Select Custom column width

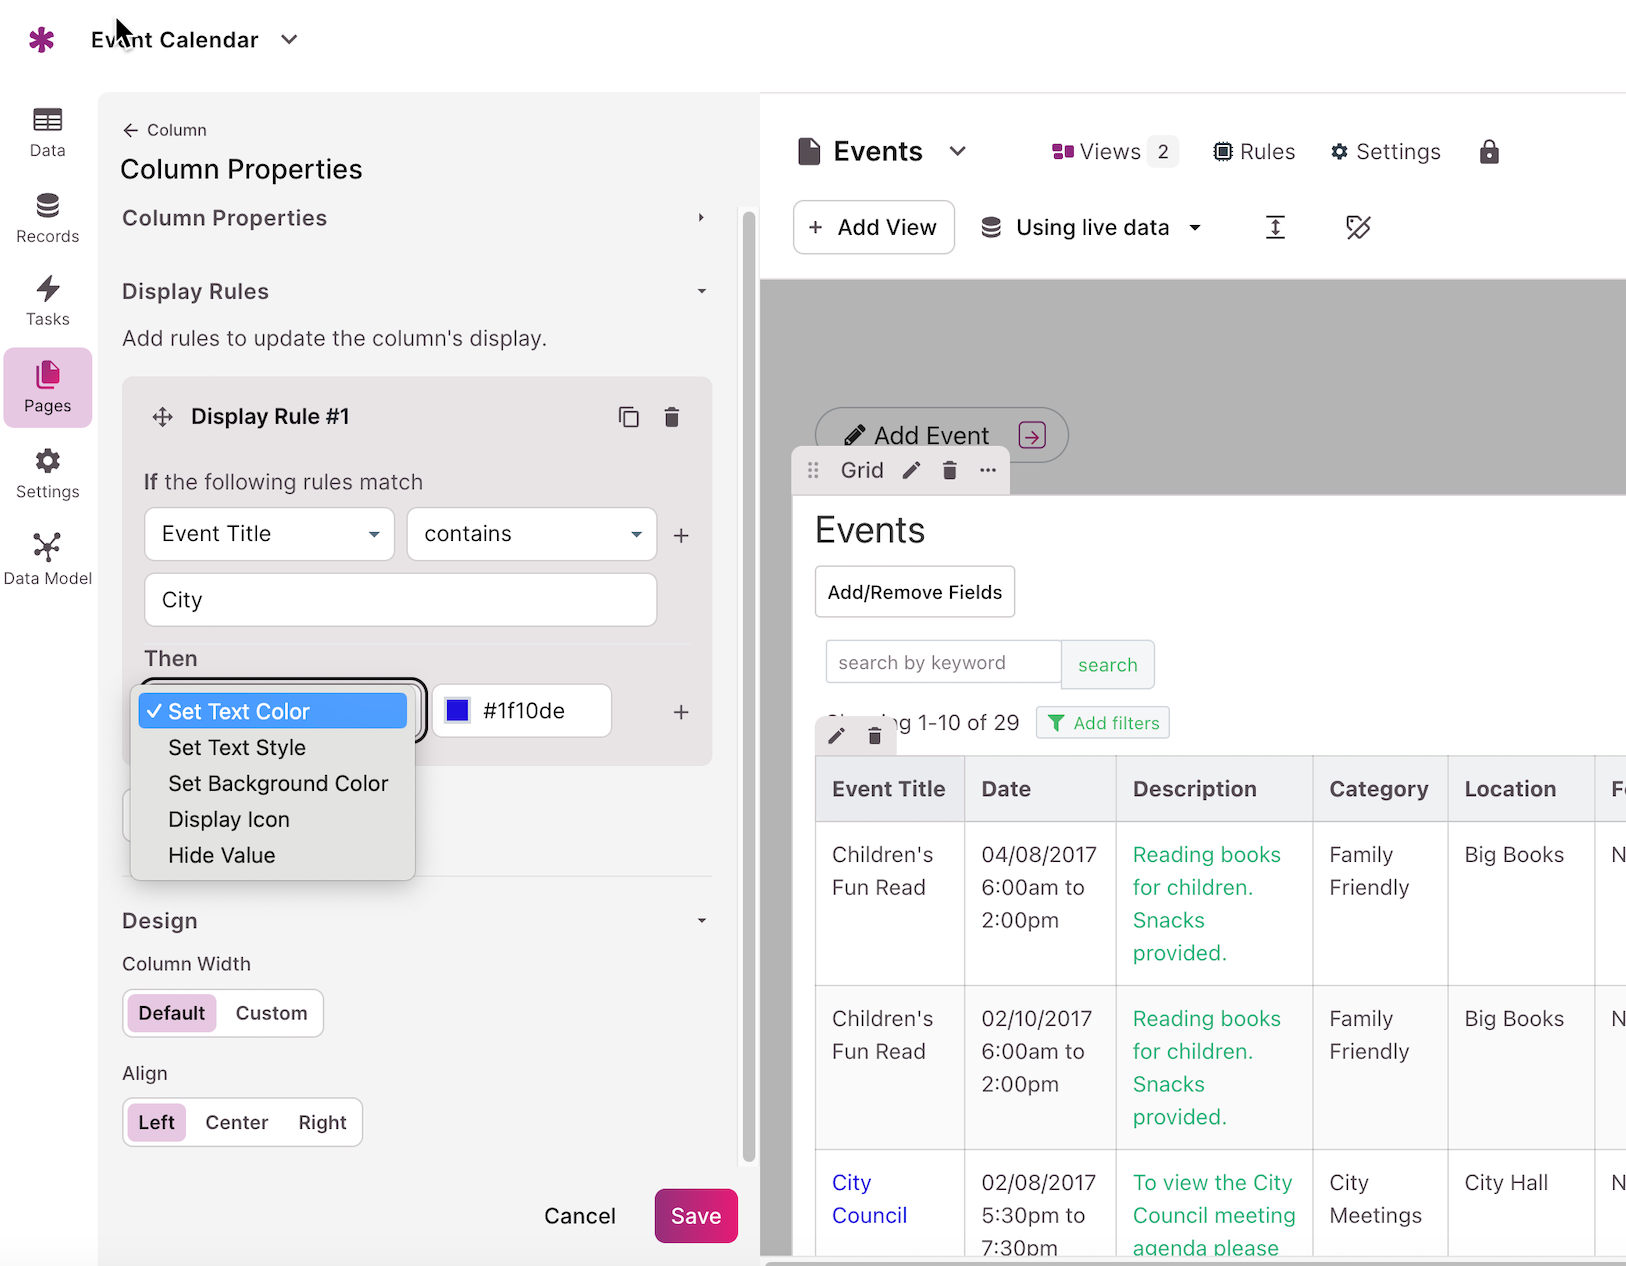271,1013
